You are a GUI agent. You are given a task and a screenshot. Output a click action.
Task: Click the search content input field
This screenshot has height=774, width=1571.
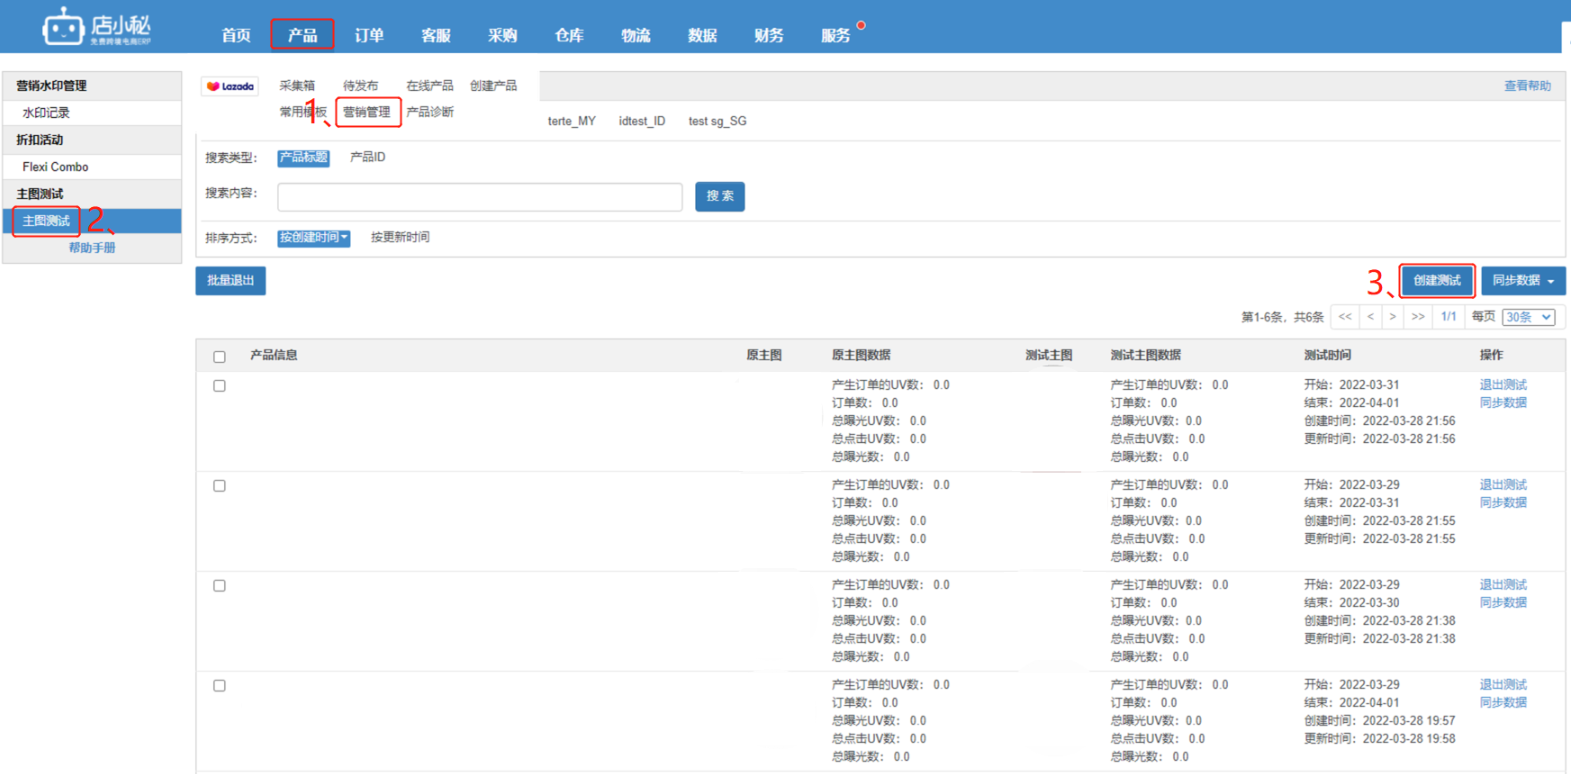[479, 197]
